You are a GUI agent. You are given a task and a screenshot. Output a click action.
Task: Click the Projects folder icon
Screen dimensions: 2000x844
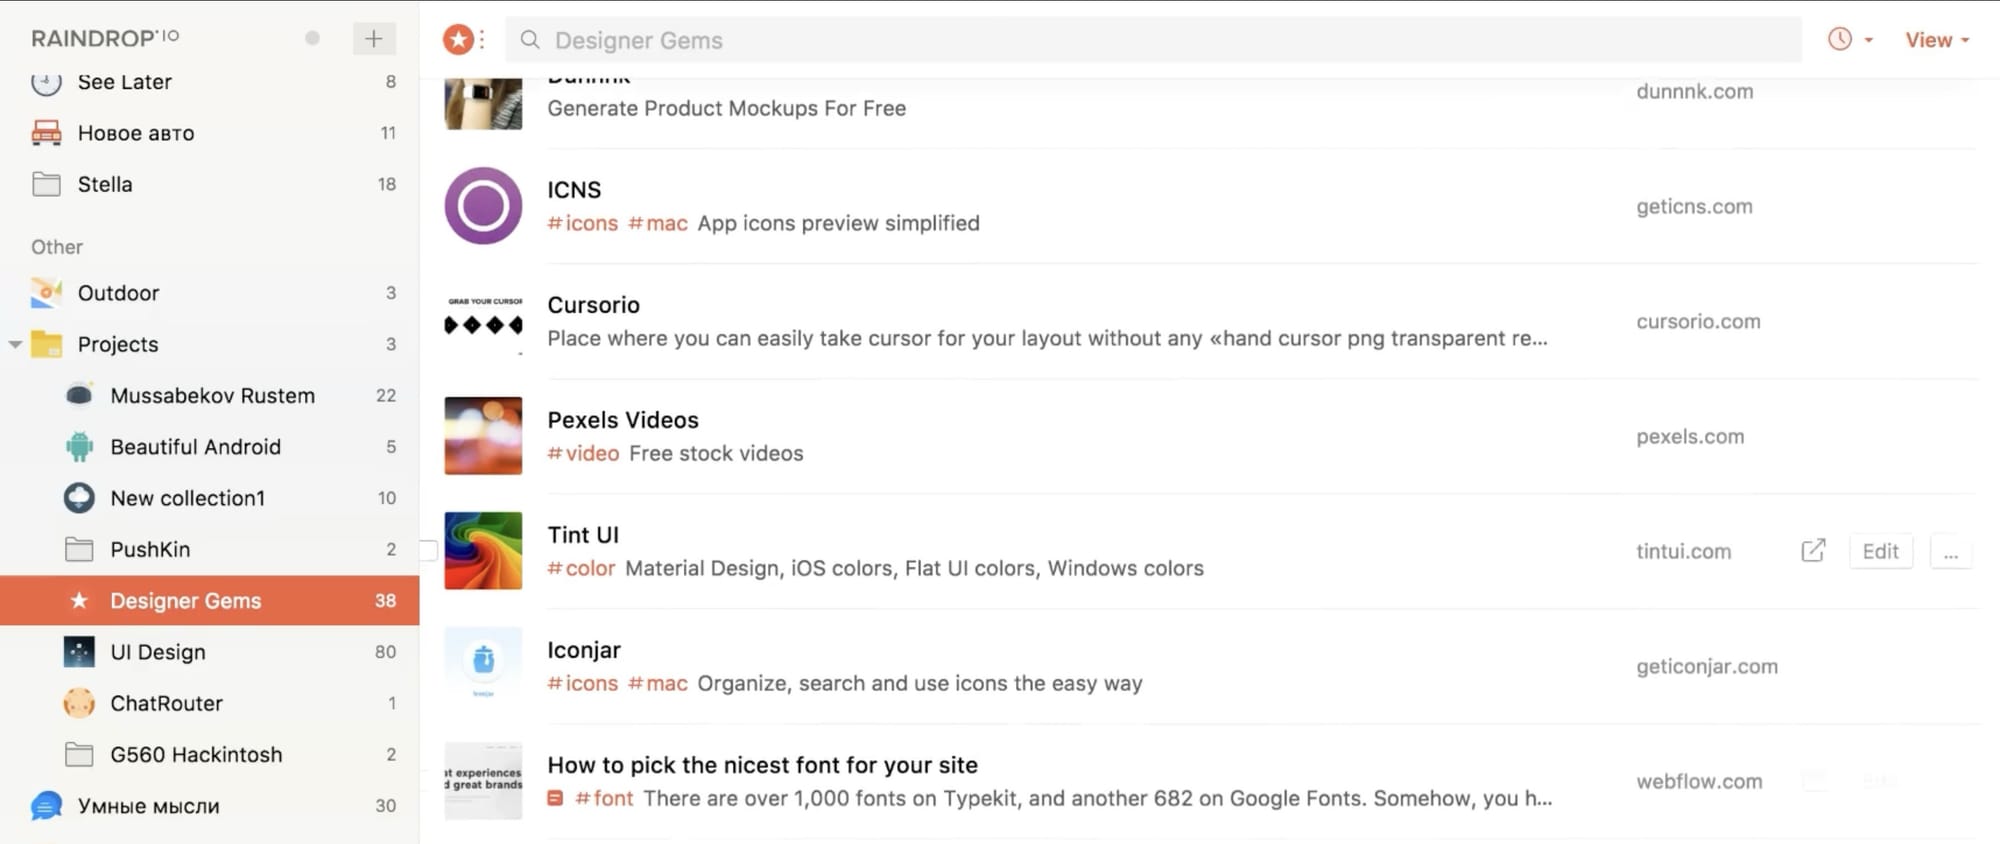(x=46, y=344)
